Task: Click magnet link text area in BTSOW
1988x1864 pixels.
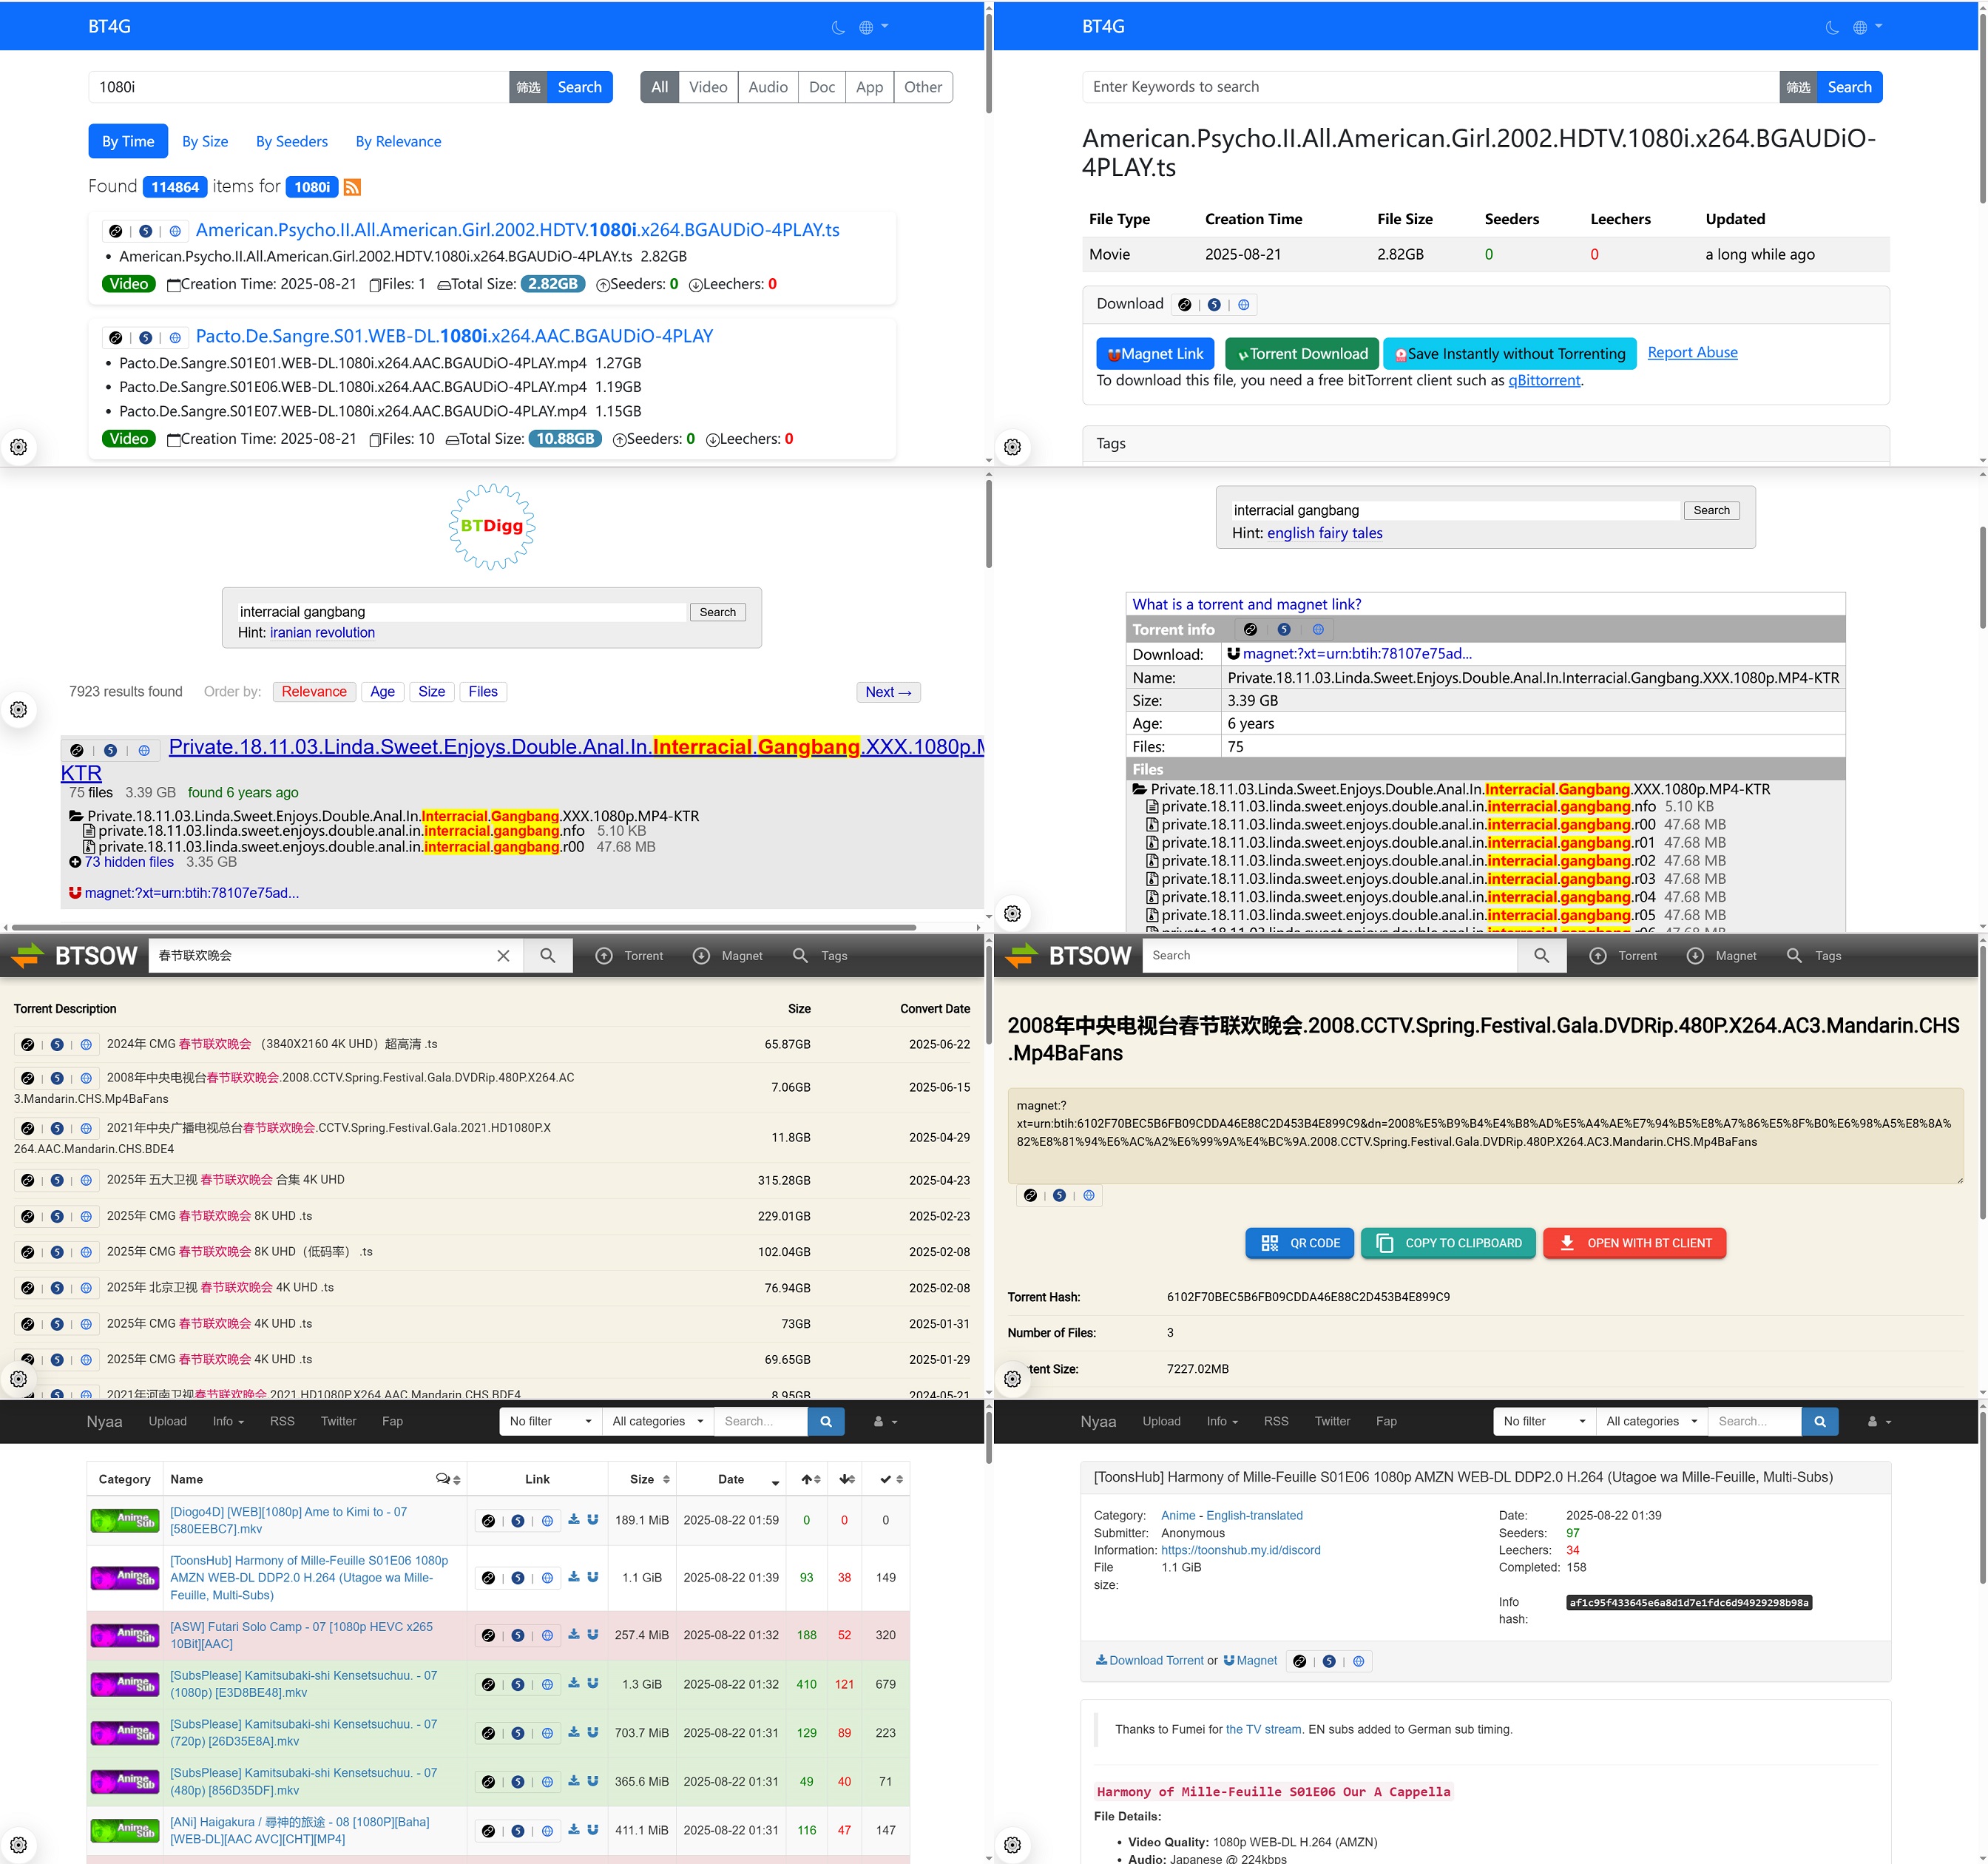Action: [1485, 1136]
